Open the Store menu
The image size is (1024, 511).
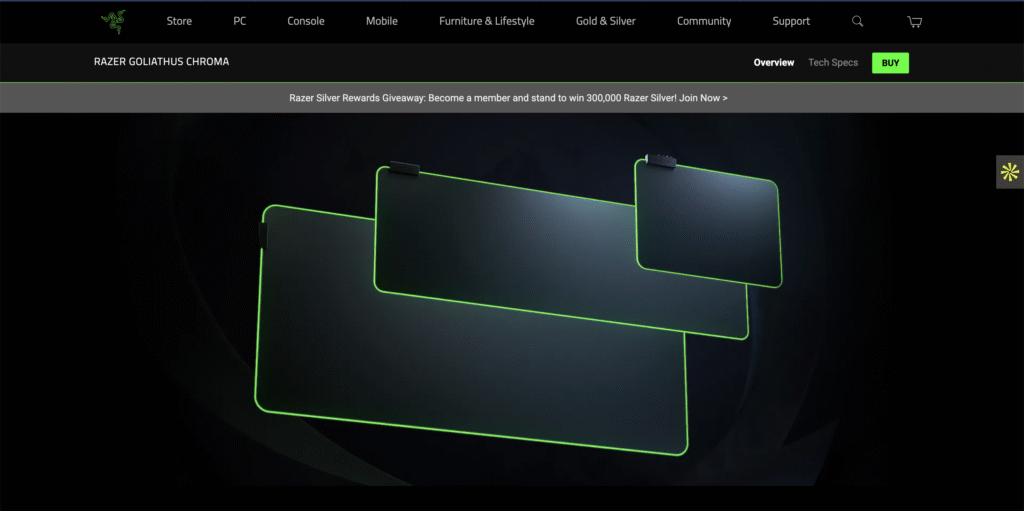coord(179,21)
